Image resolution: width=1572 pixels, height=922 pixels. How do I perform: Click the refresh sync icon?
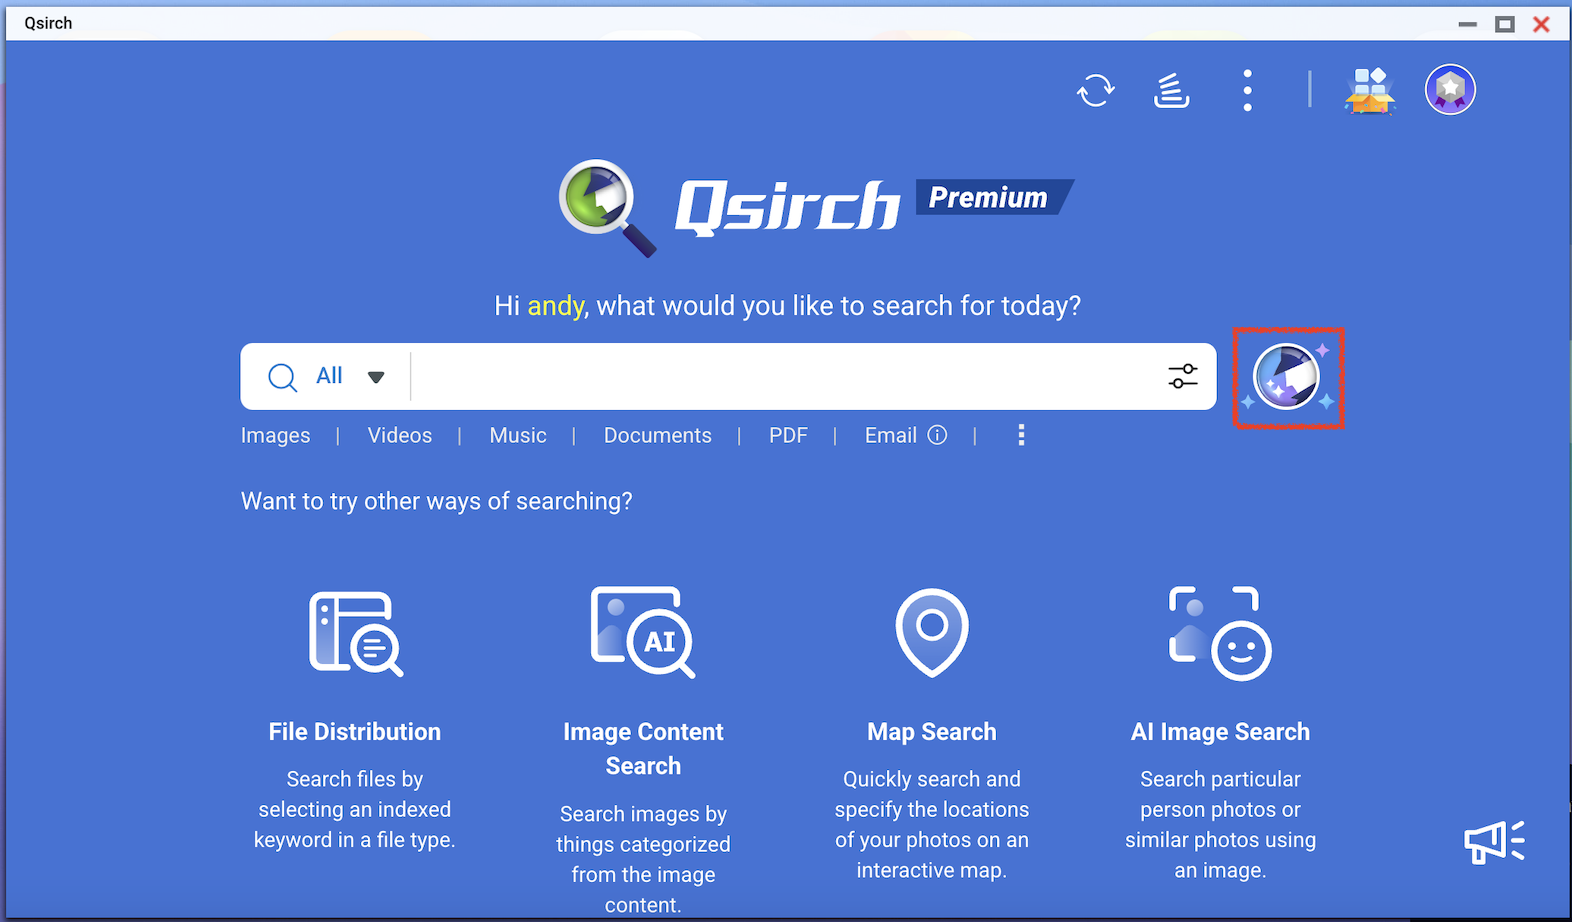(1096, 90)
